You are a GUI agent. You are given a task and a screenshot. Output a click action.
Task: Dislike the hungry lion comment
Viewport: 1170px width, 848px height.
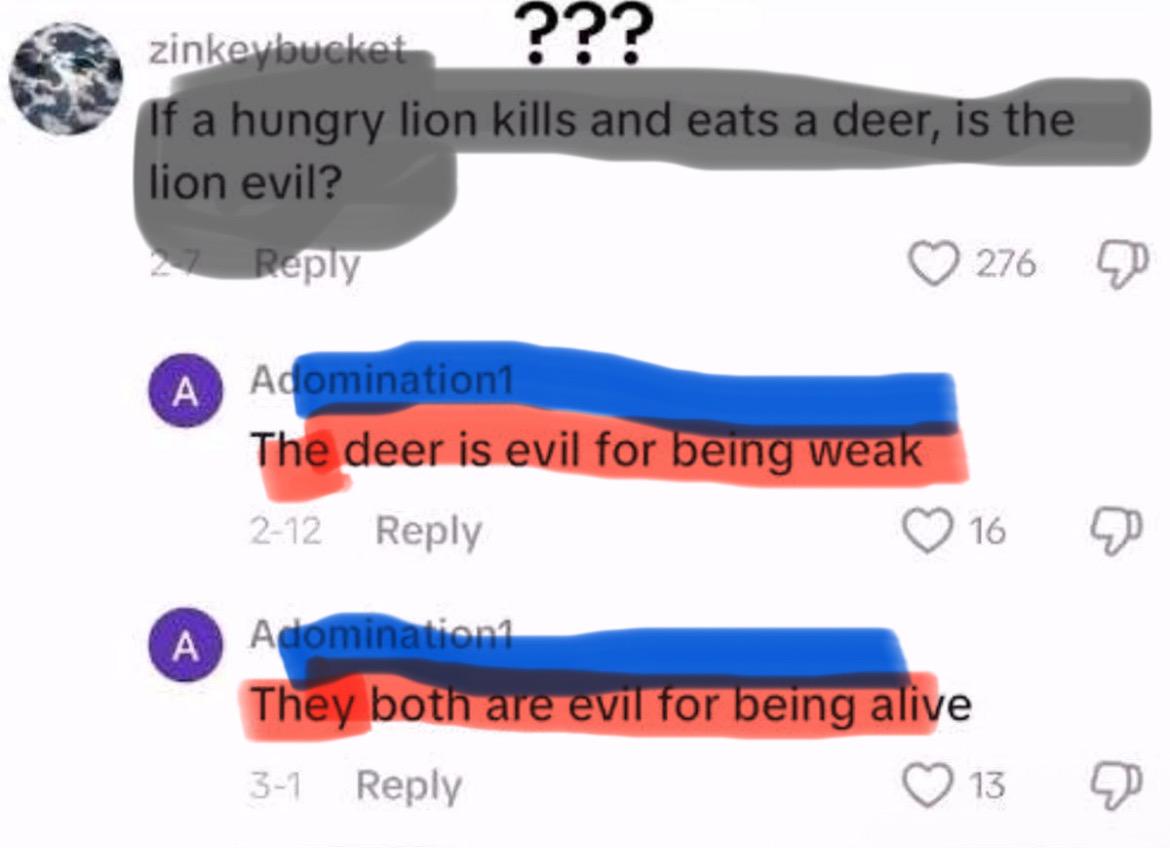1121,263
